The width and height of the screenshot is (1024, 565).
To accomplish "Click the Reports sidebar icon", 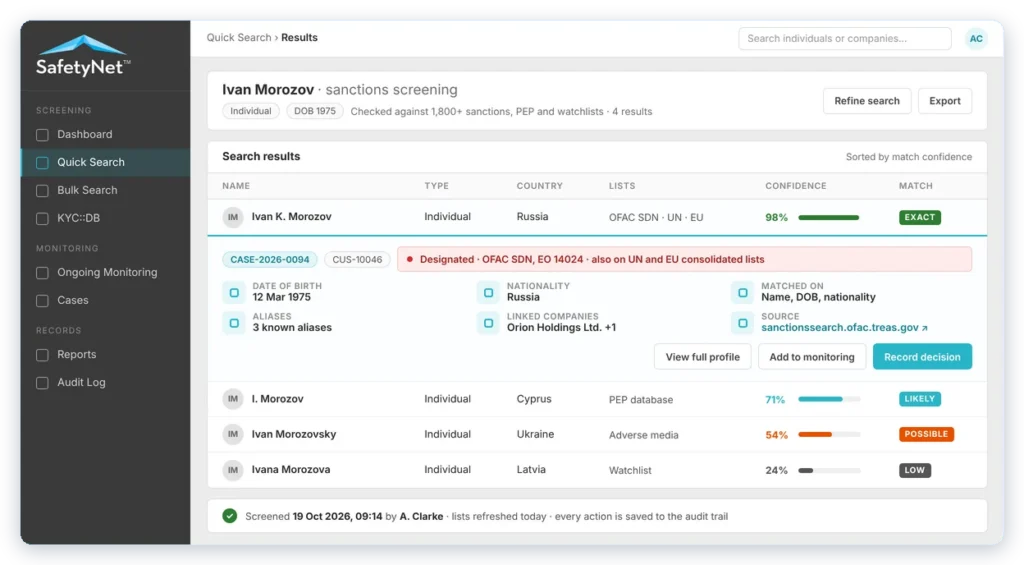I will coord(42,355).
